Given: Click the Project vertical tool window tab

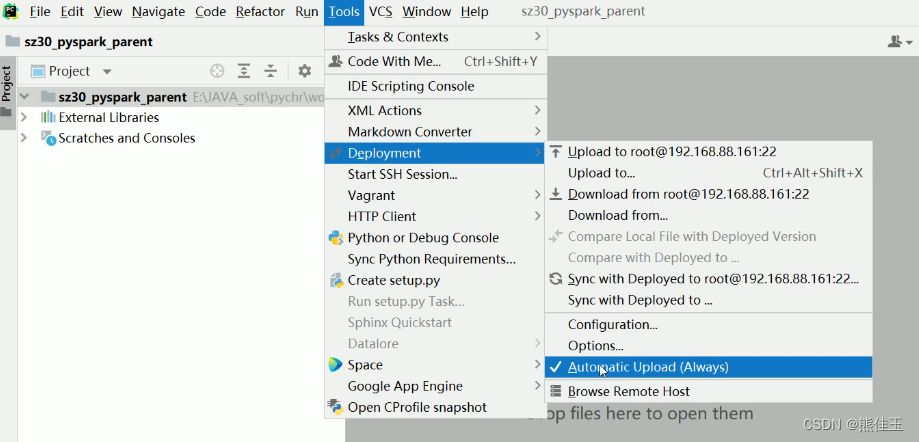Looking at the screenshot, I should pyautogui.click(x=6, y=83).
